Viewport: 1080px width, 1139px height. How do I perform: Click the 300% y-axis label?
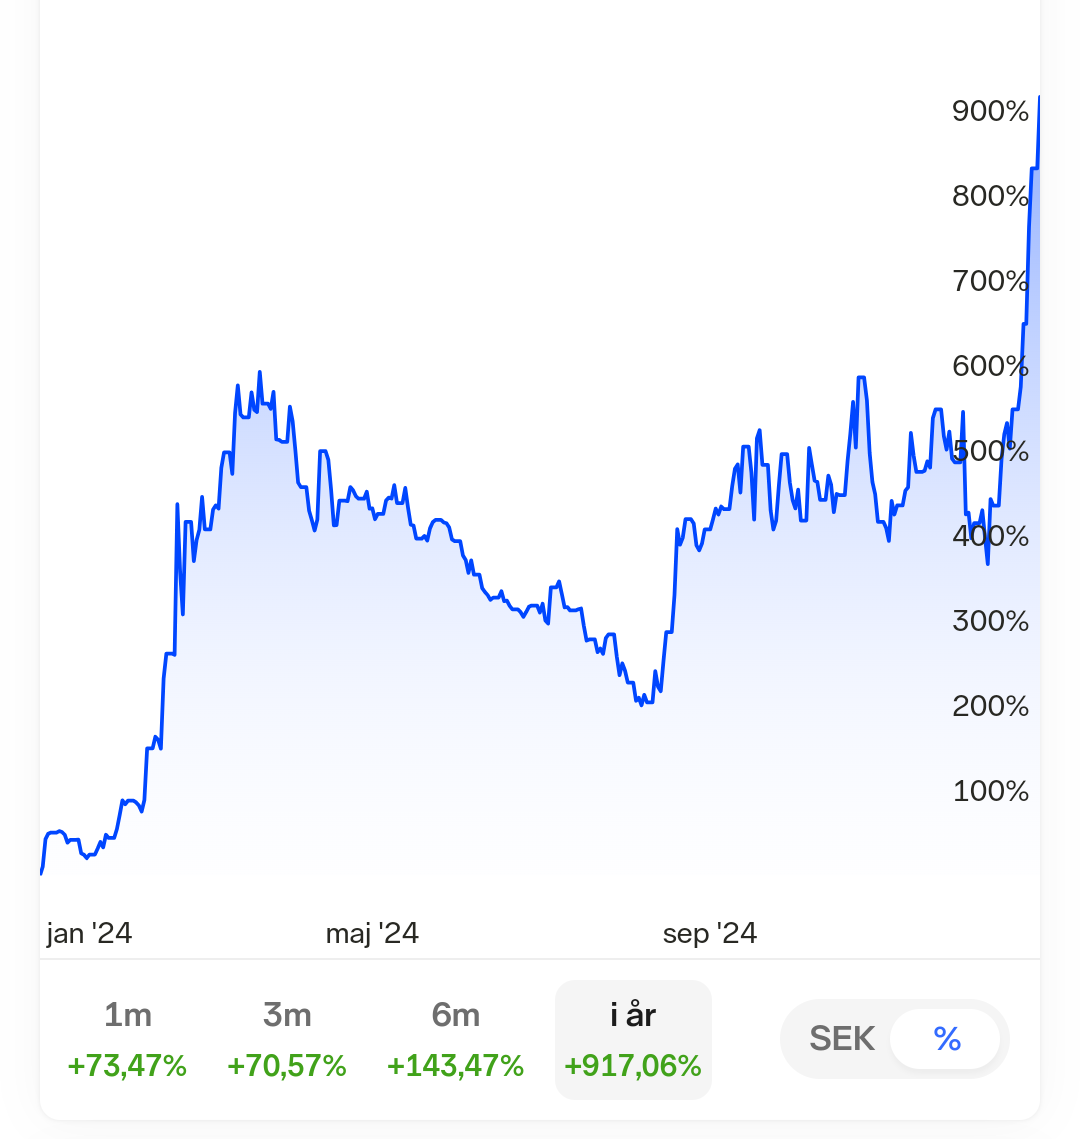point(990,621)
